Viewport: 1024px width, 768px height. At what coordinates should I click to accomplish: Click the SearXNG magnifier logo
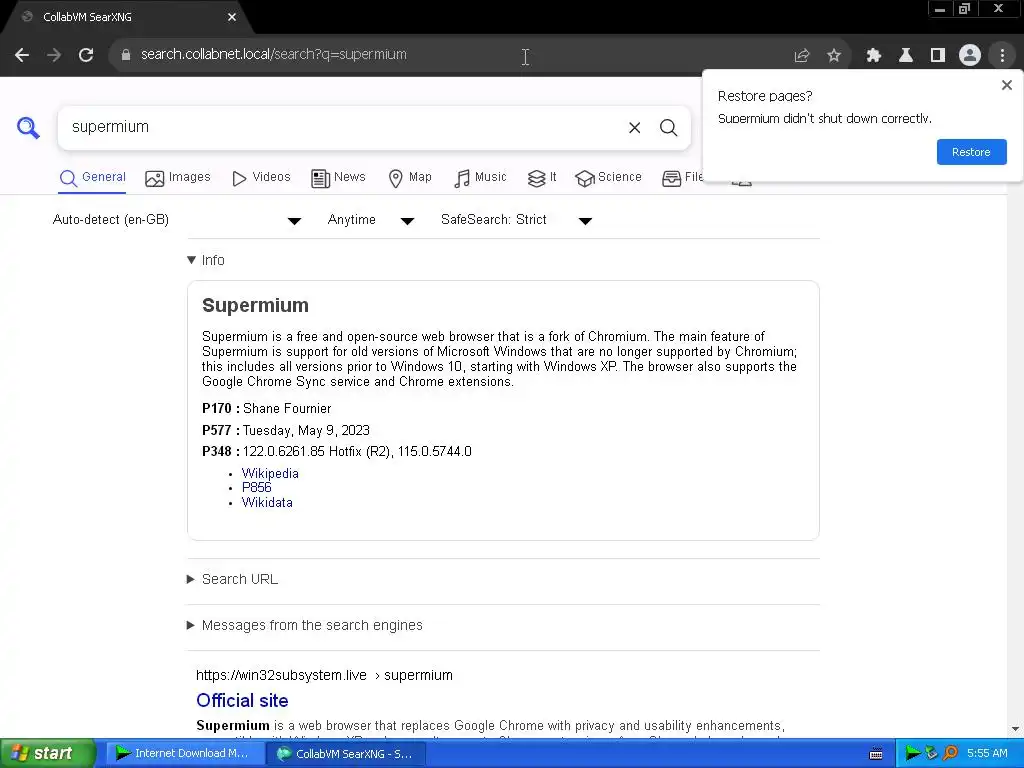pos(28,127)
